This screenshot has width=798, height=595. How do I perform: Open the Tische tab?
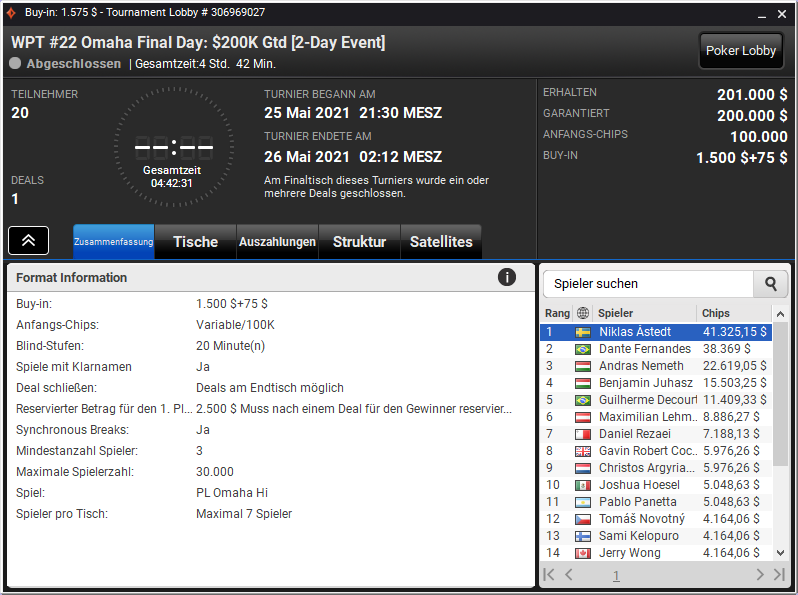[x=195, y=242]
